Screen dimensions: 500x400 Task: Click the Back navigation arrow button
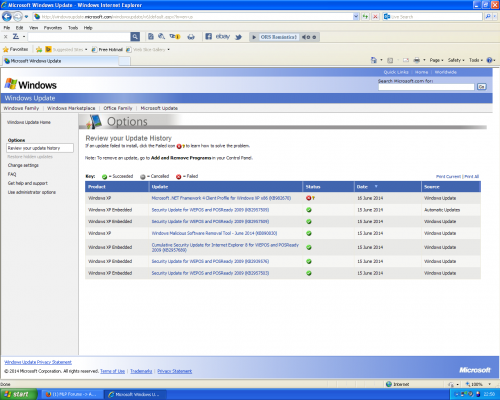tap(6, 16)
